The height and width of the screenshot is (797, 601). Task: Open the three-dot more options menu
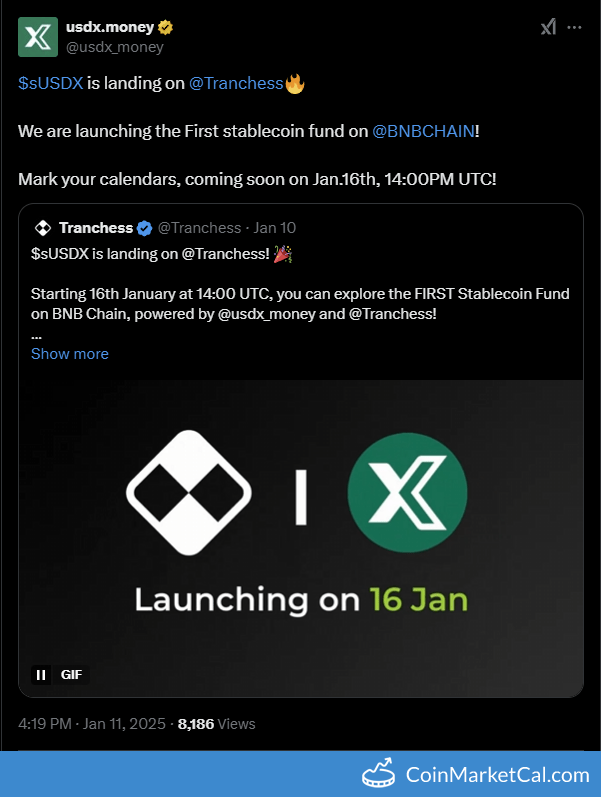[x=575, y=28]
